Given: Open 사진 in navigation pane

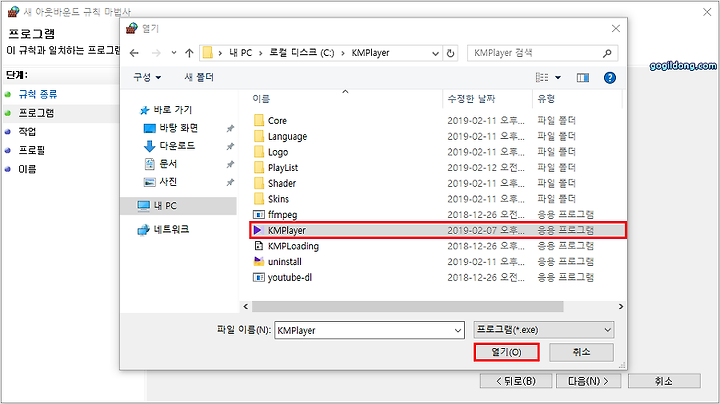Looking at the screenshot, I should click(168, 182).
